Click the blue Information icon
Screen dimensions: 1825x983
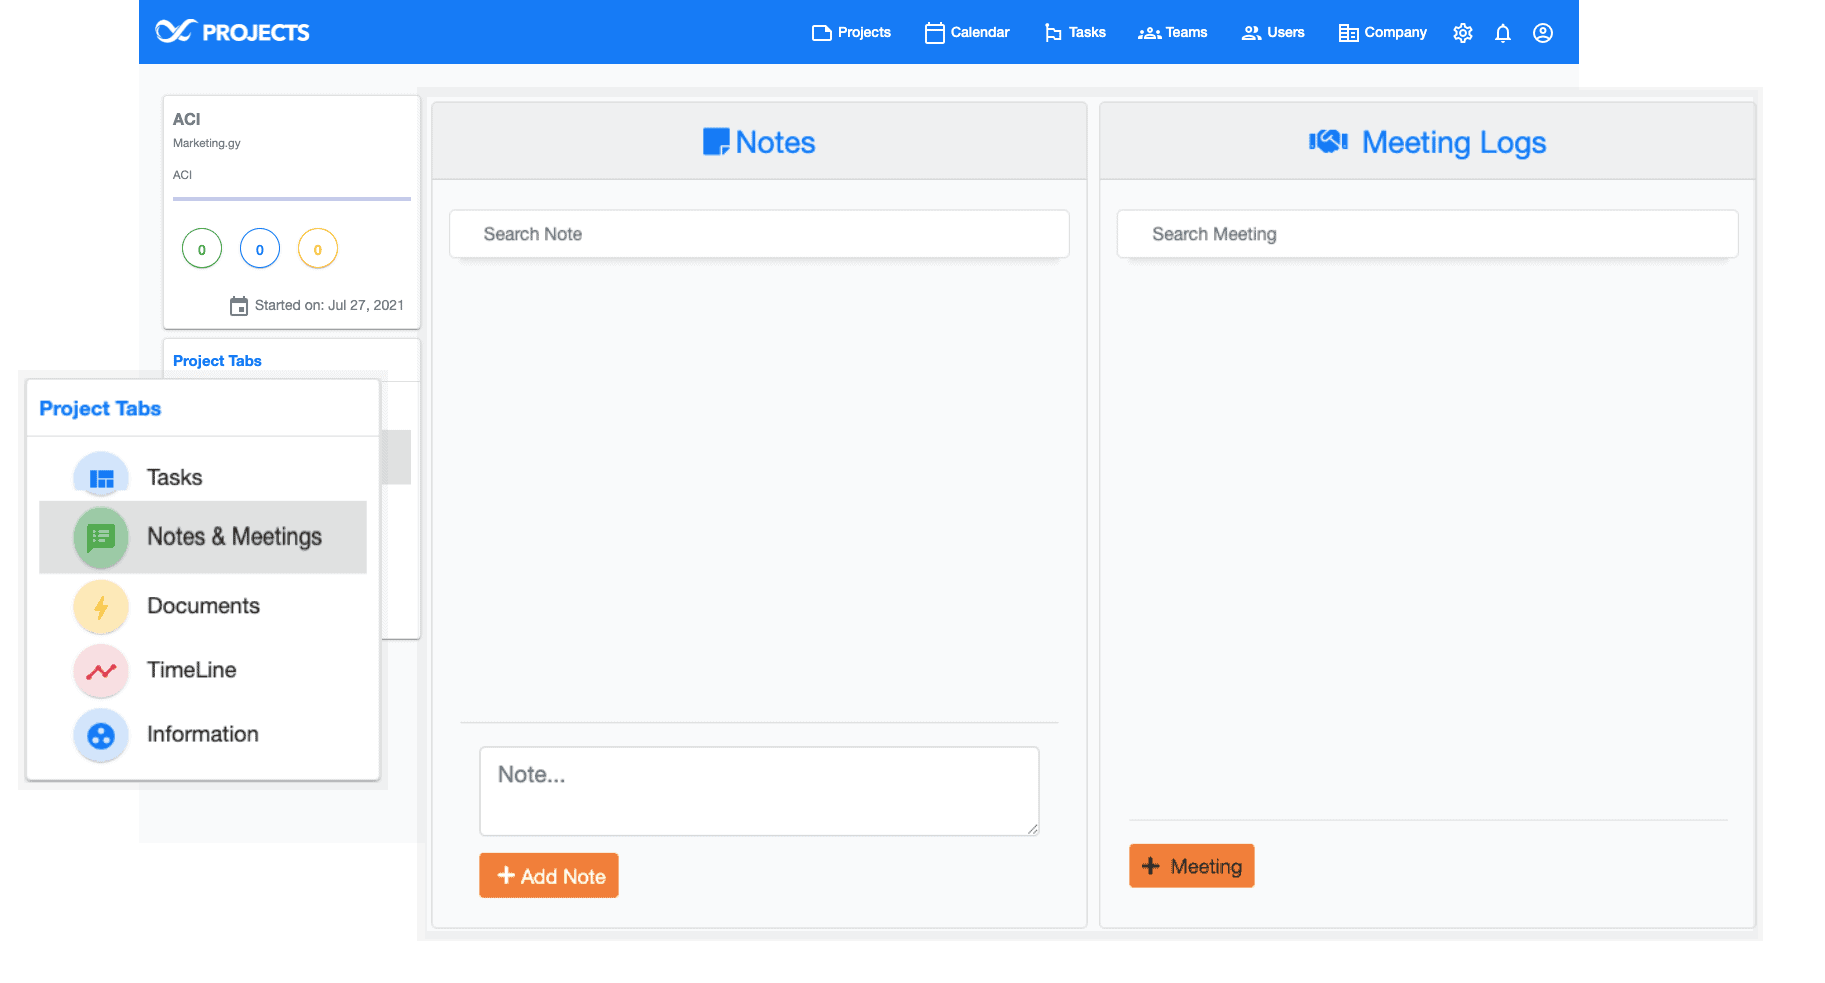coord(101,736)
